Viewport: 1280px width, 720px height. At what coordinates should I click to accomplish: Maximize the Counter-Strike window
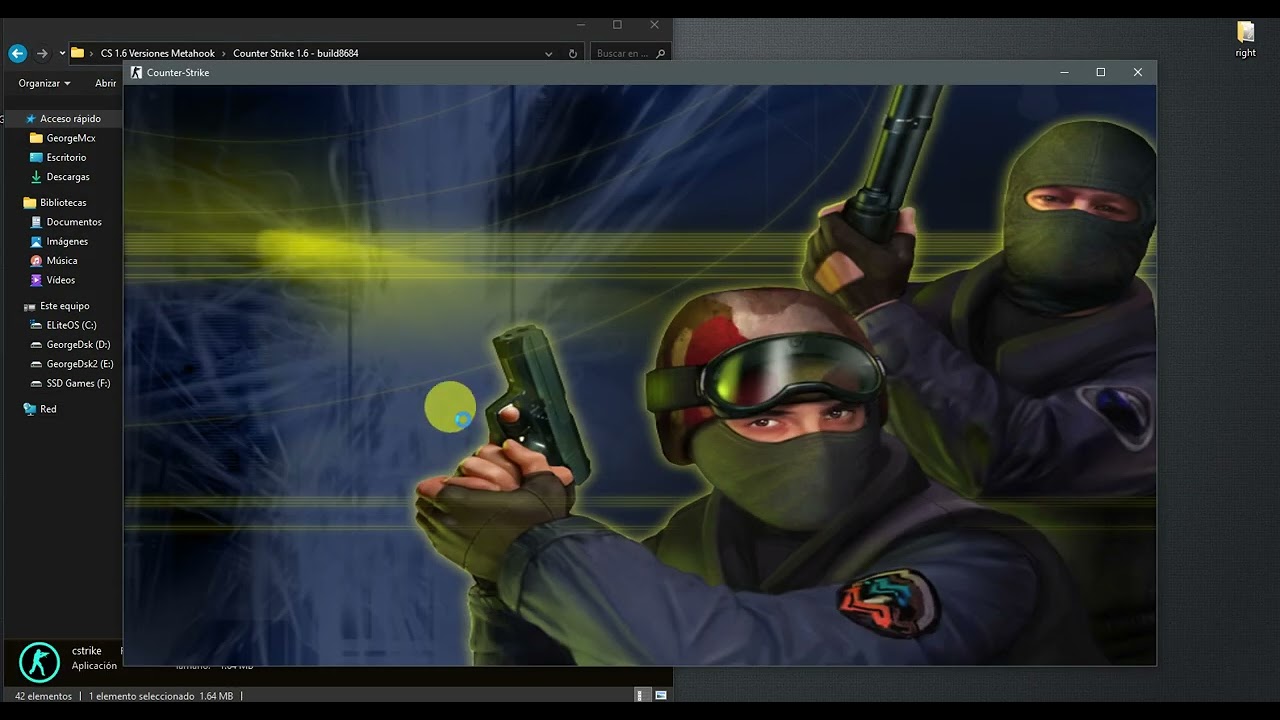[1101, 72]
